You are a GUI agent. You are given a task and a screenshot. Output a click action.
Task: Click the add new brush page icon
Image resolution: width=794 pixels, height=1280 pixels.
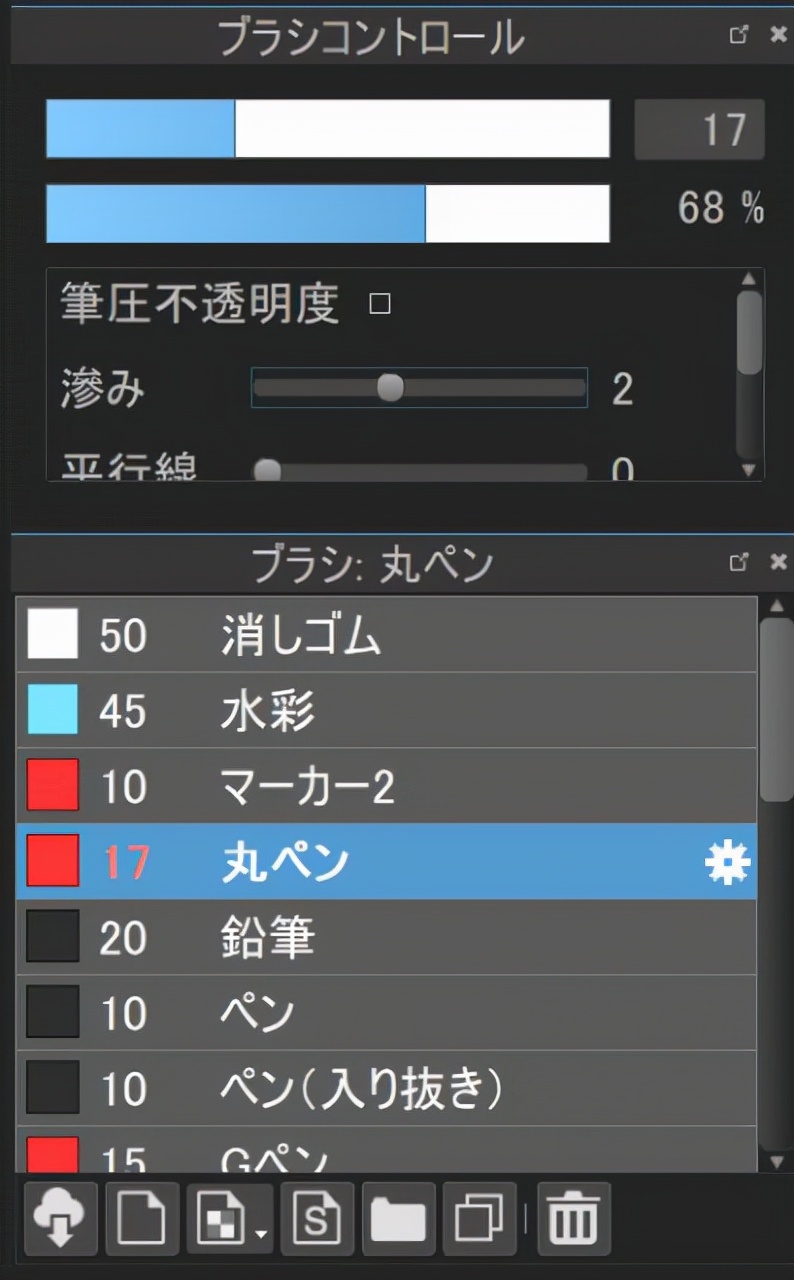point(143,1218)
